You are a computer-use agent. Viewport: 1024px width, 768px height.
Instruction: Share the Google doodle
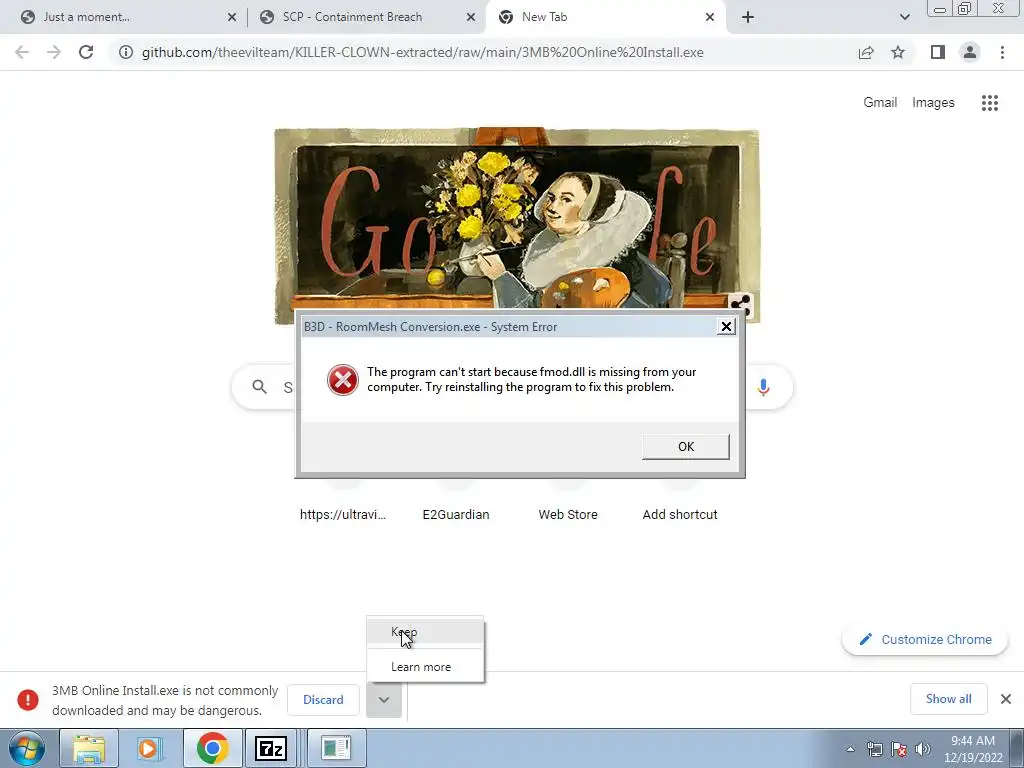point(741,304)
